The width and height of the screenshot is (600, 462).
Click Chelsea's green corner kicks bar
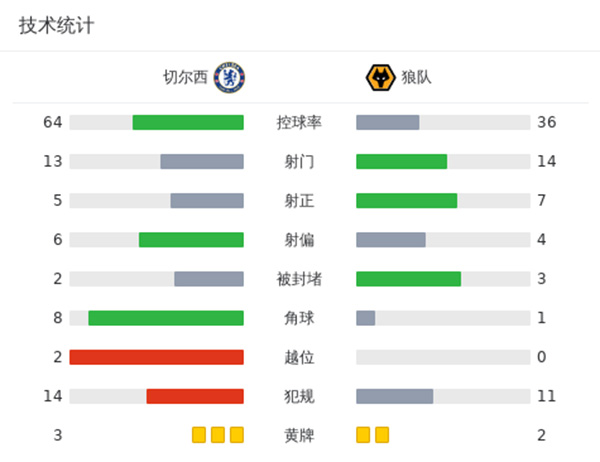[x=166, y=318]
